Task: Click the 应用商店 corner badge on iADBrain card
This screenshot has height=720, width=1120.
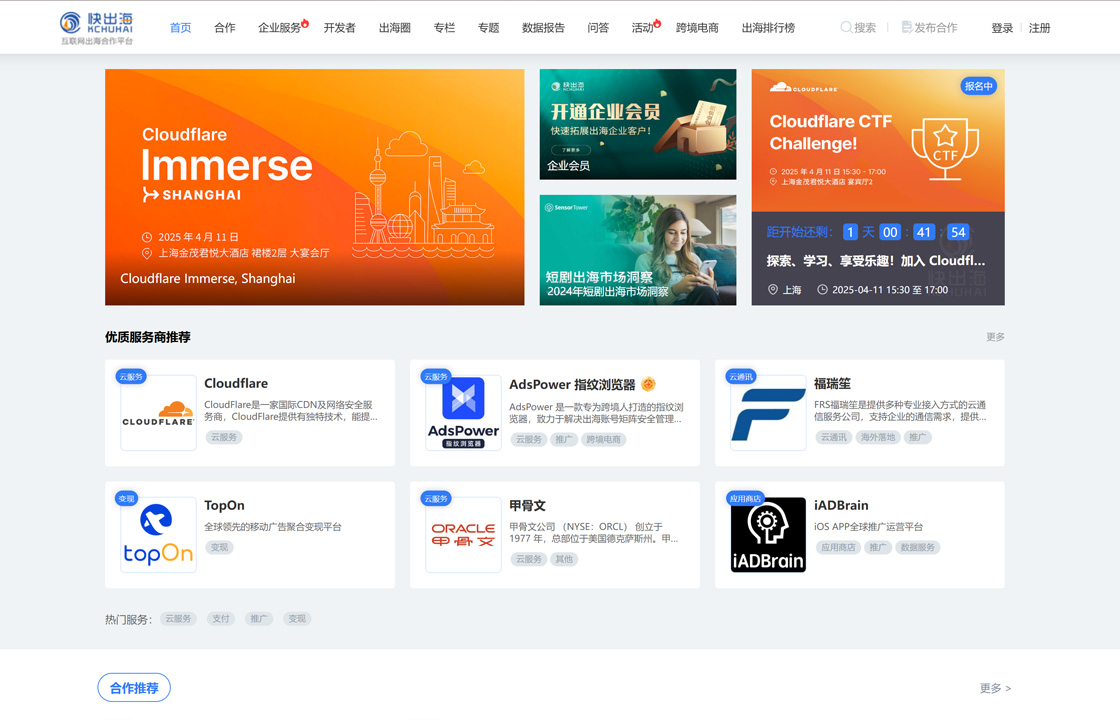Action: pos(745,499)
